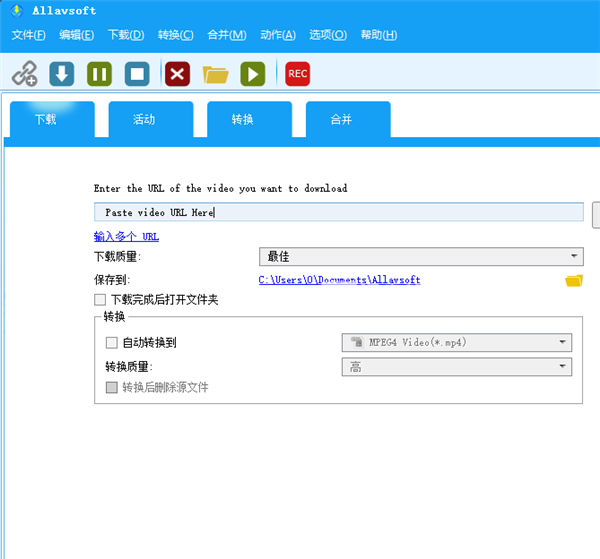Click the paste URL link icon
The height and width of the screenshot is (559, 600).
pyautogui.click(x=24, y=73)
